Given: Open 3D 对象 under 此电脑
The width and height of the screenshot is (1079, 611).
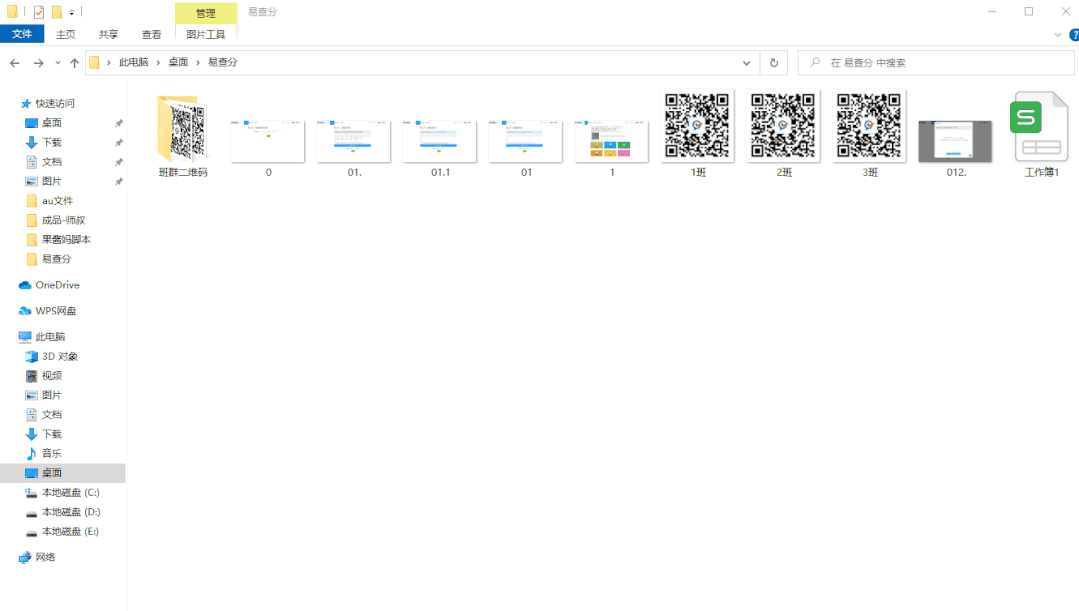Looking at the screenshot, I should [60, 356].
